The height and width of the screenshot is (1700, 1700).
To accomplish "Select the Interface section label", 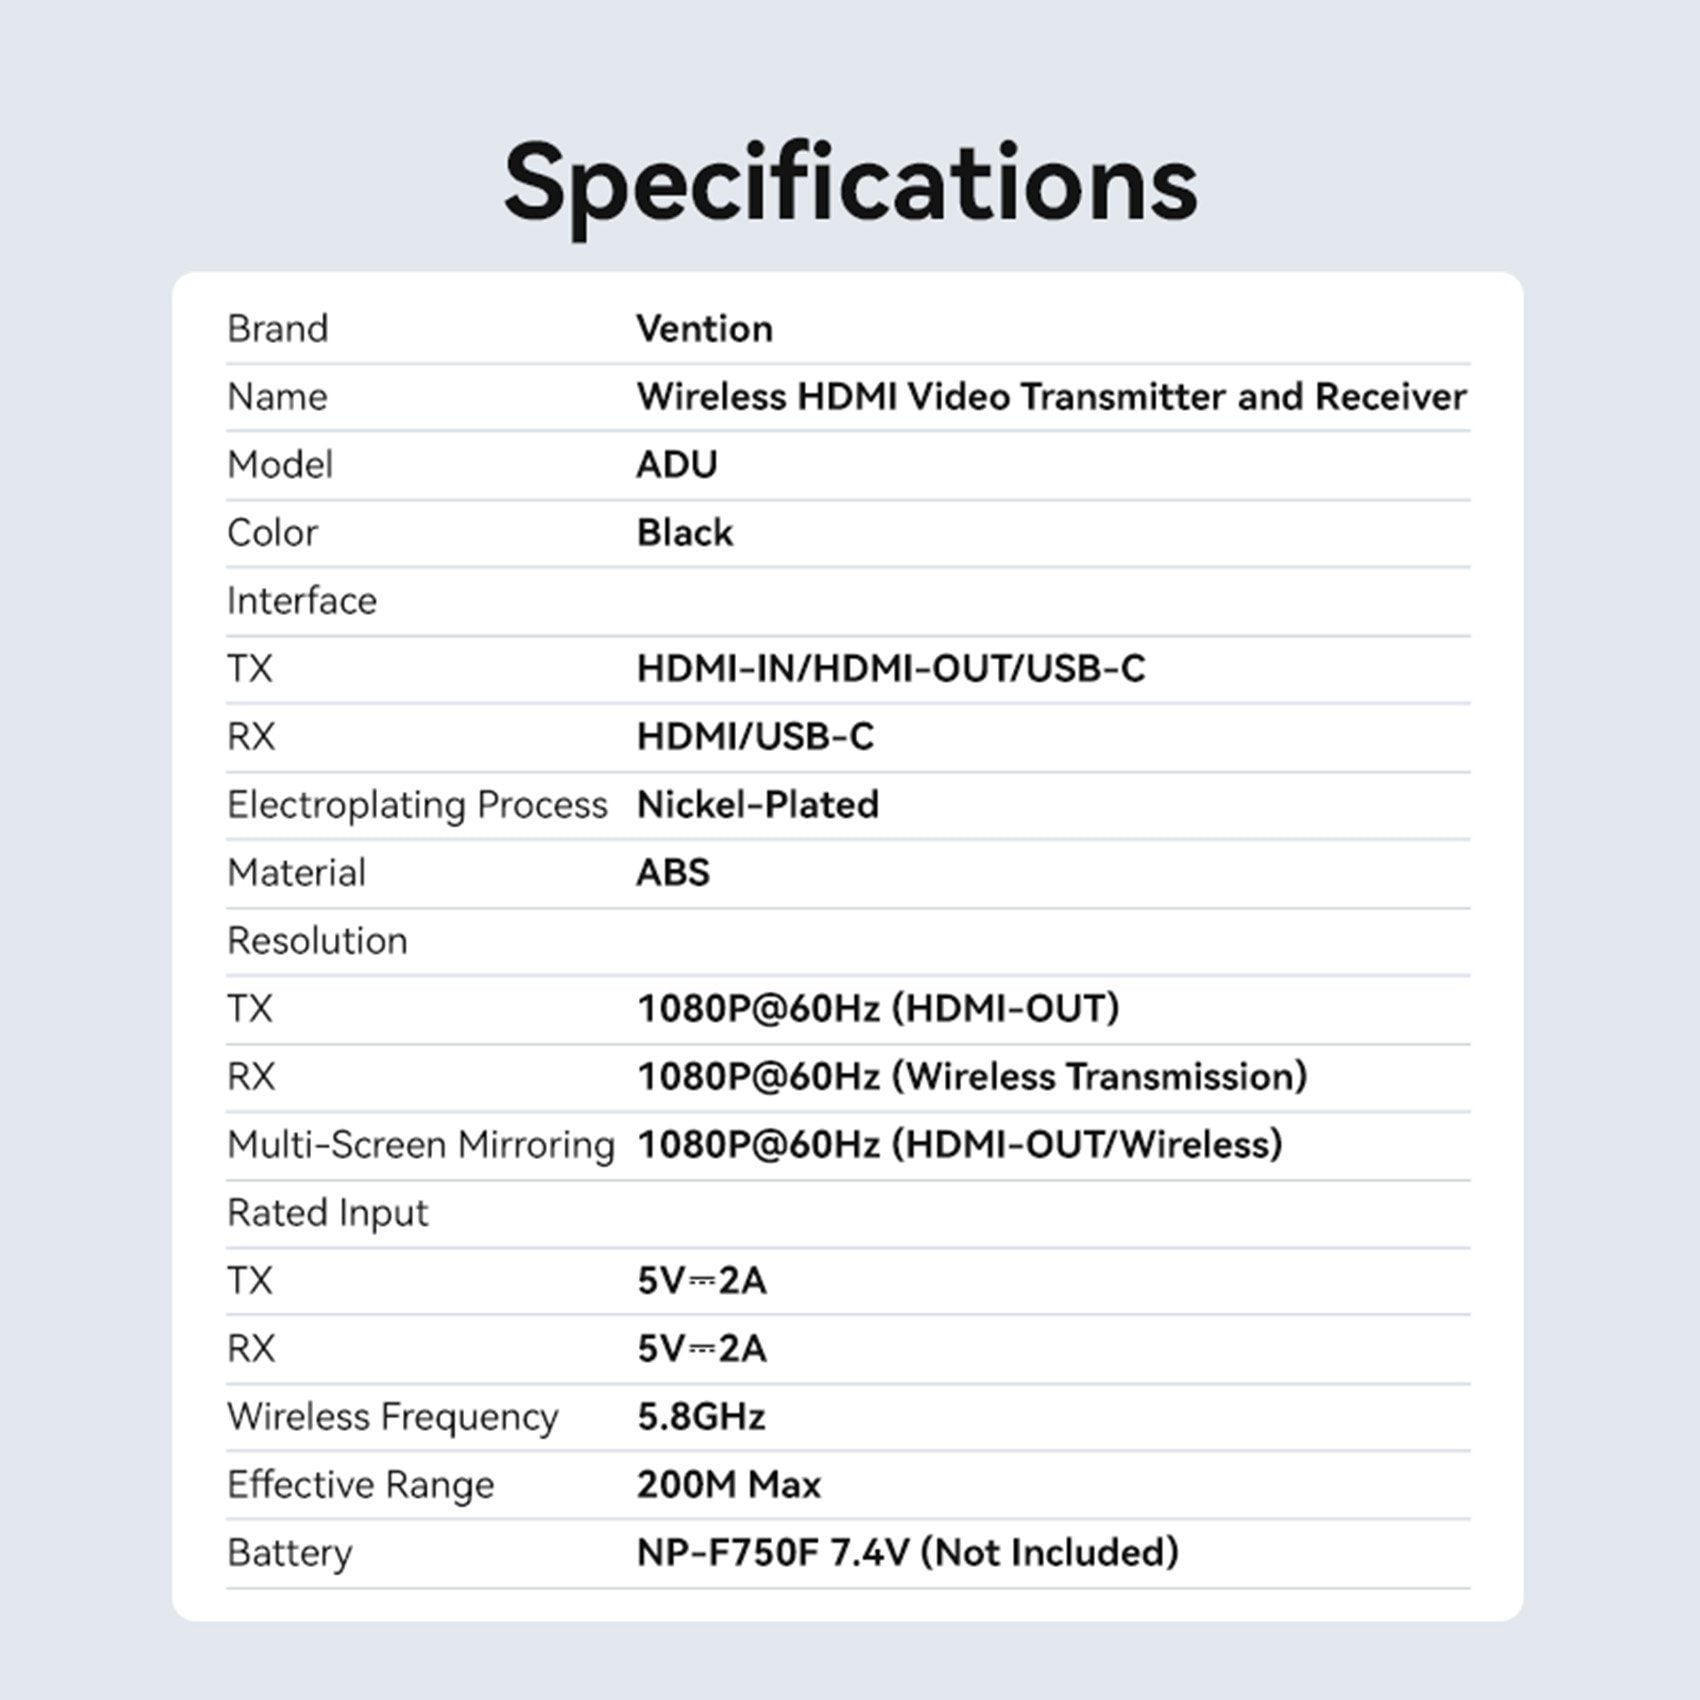I will tap(301, 601).
